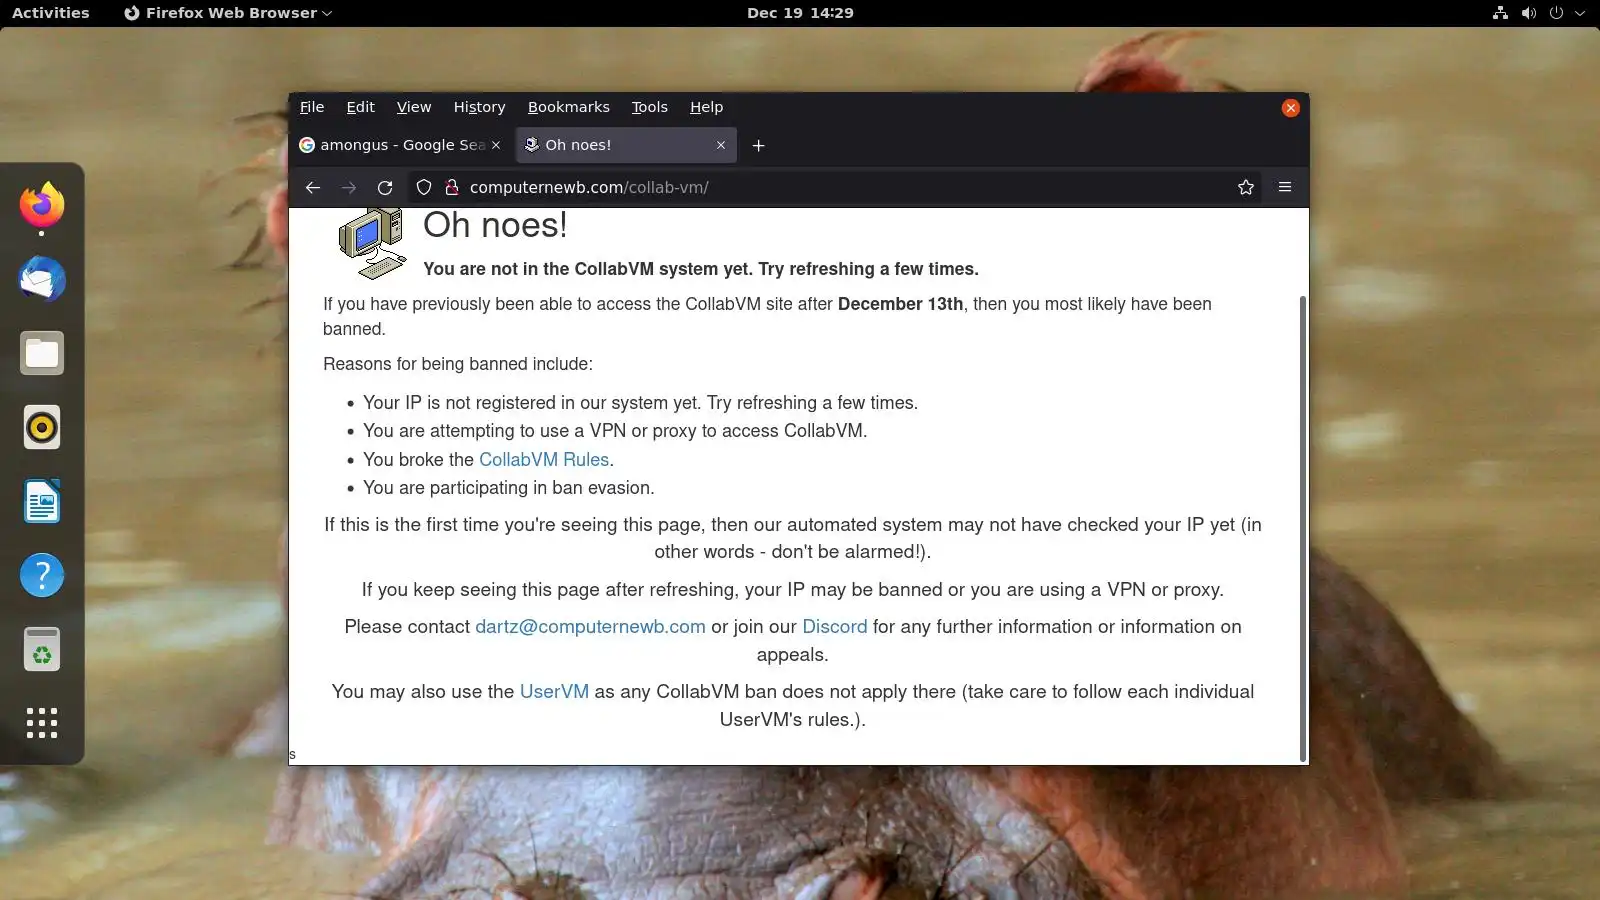Open the UserVM link
The width and height of the screenshot is (1600, 900).
click(554, 692)
